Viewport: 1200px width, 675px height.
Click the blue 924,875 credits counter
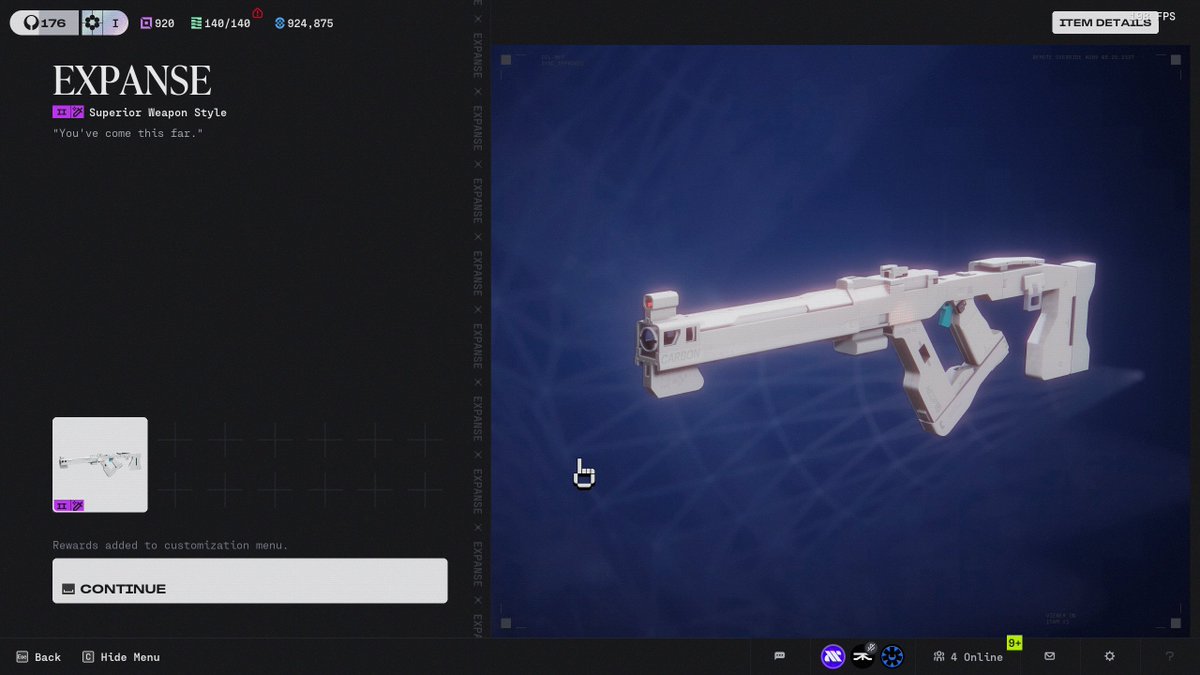pyautogui.click(x=304, y=23)
